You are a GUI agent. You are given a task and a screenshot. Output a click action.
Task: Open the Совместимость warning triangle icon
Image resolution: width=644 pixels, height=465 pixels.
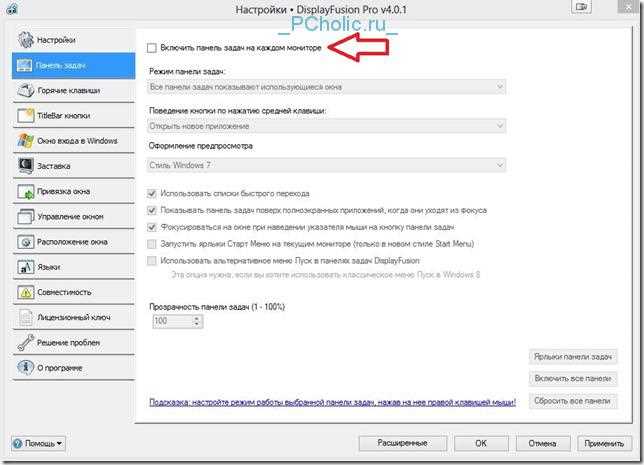25,292
